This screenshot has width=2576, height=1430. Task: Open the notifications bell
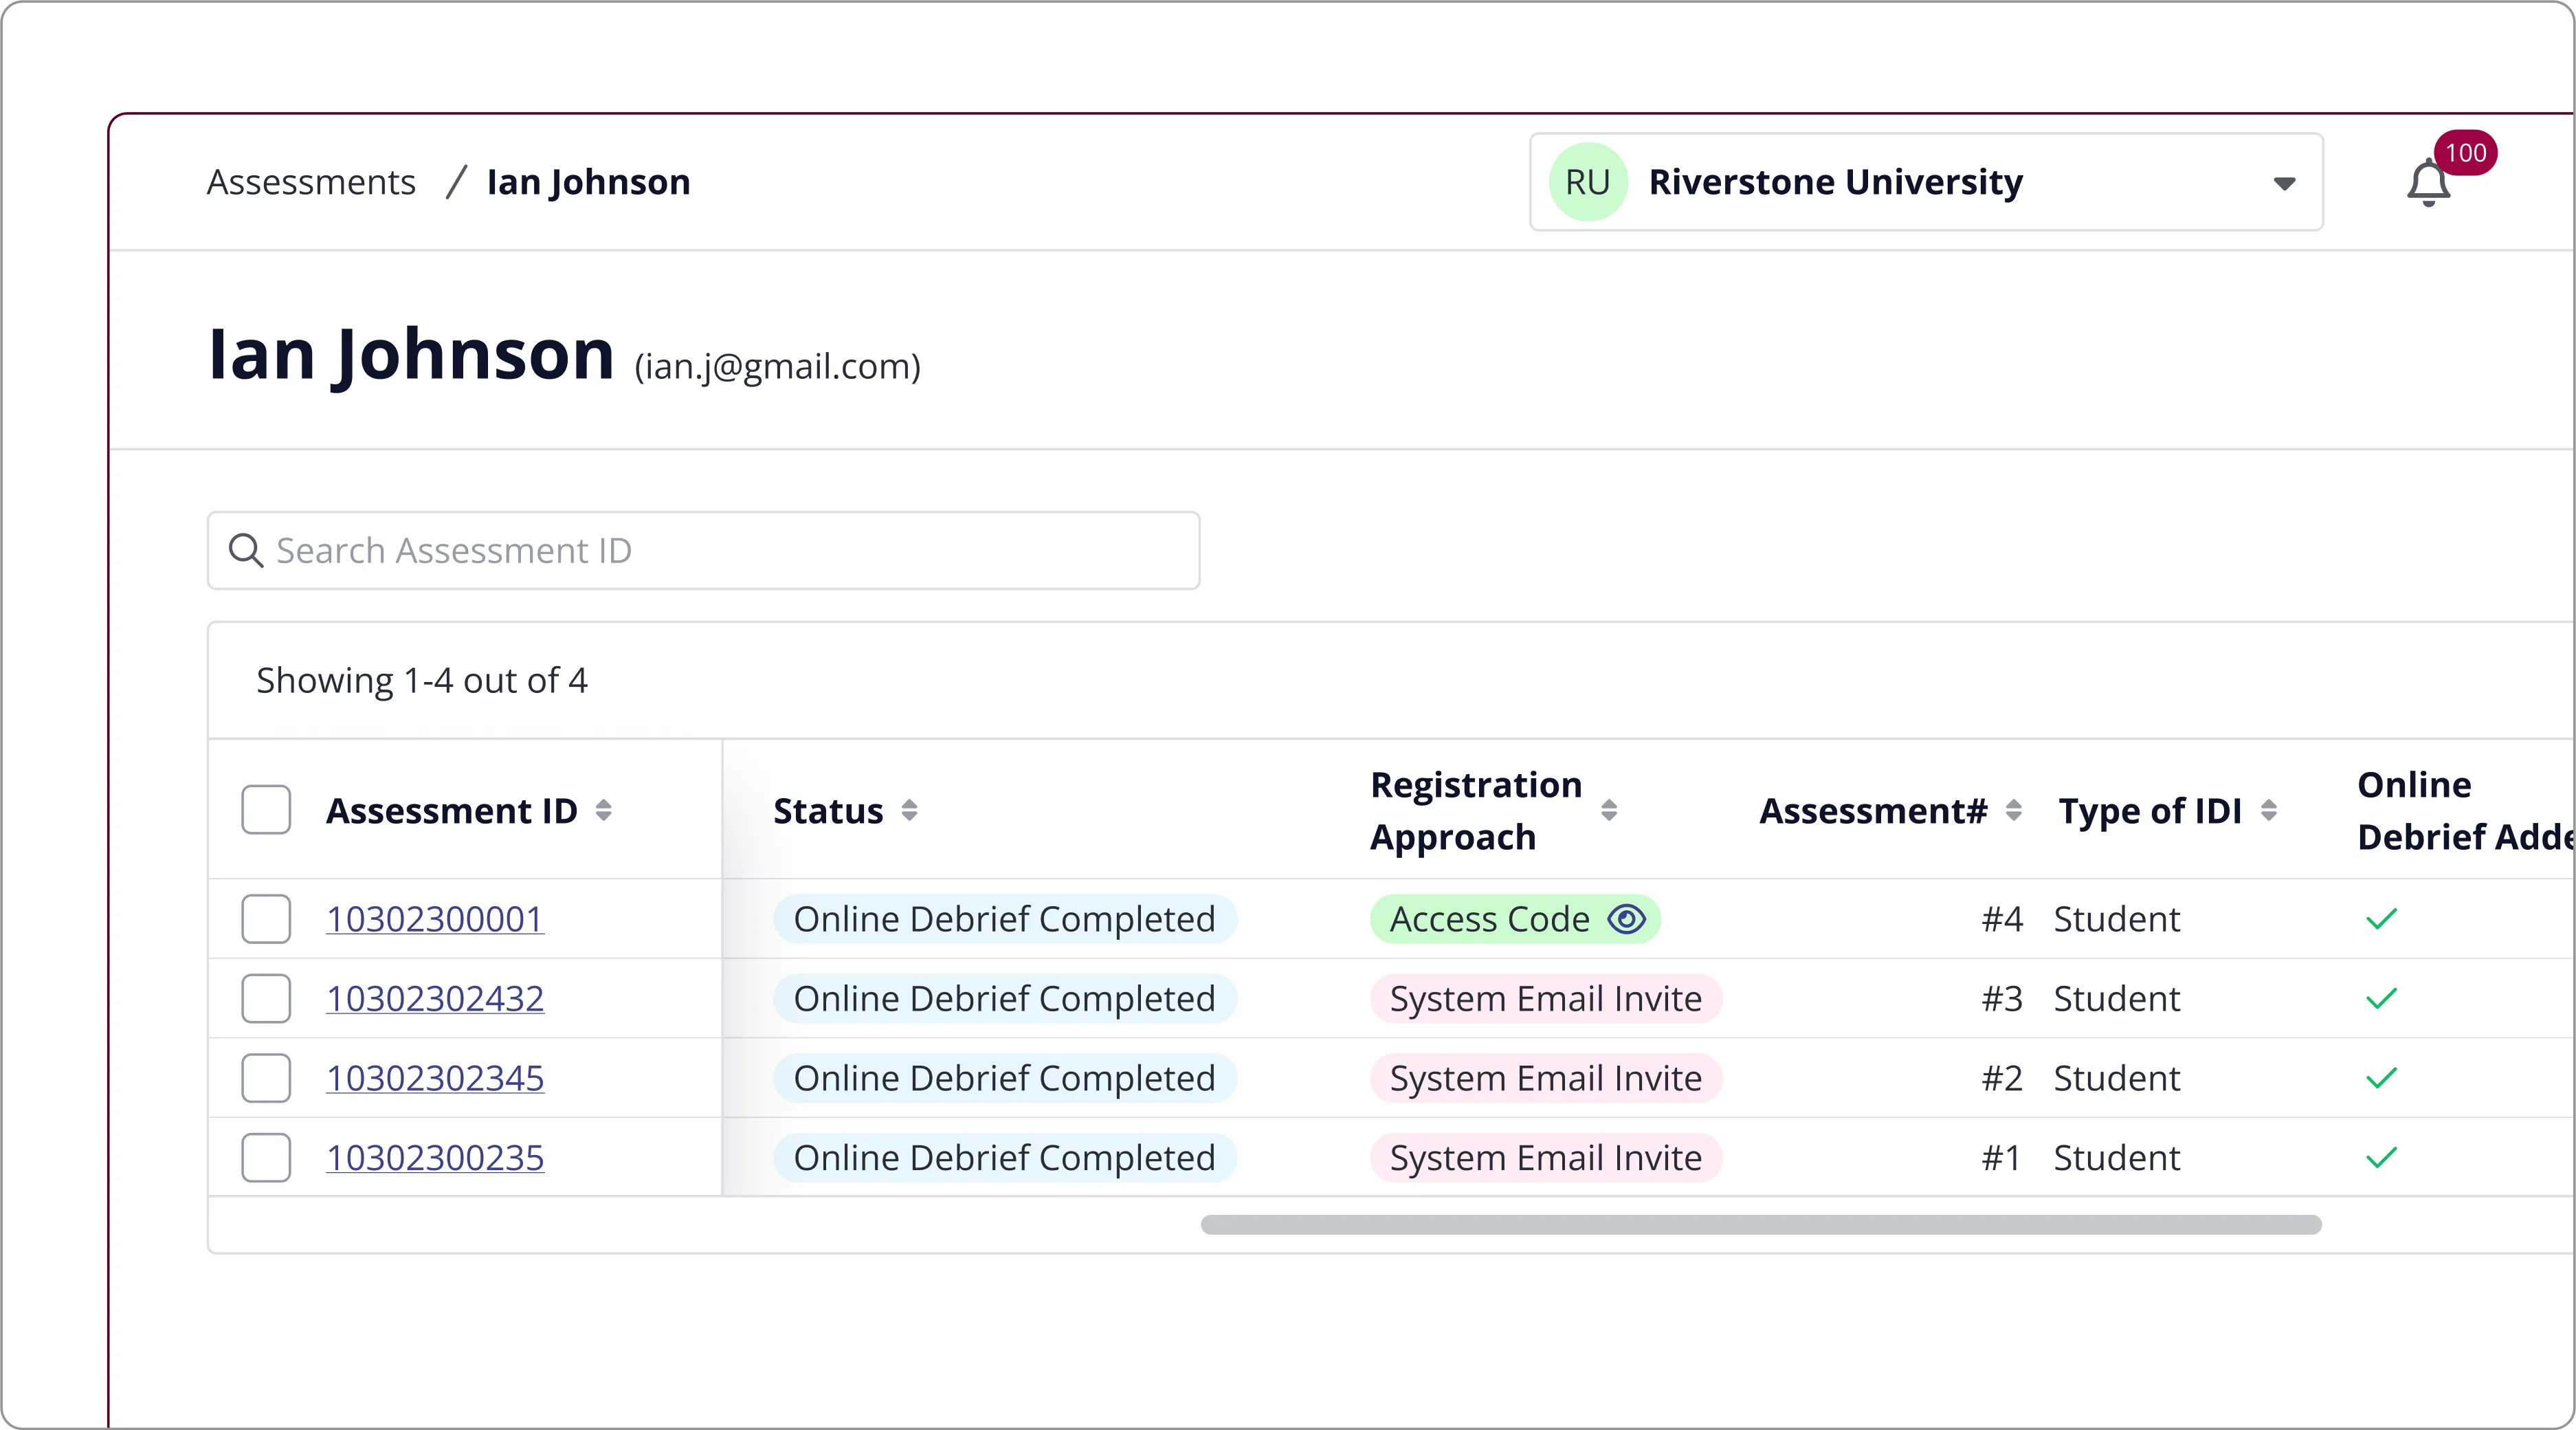click(2428, 183)
